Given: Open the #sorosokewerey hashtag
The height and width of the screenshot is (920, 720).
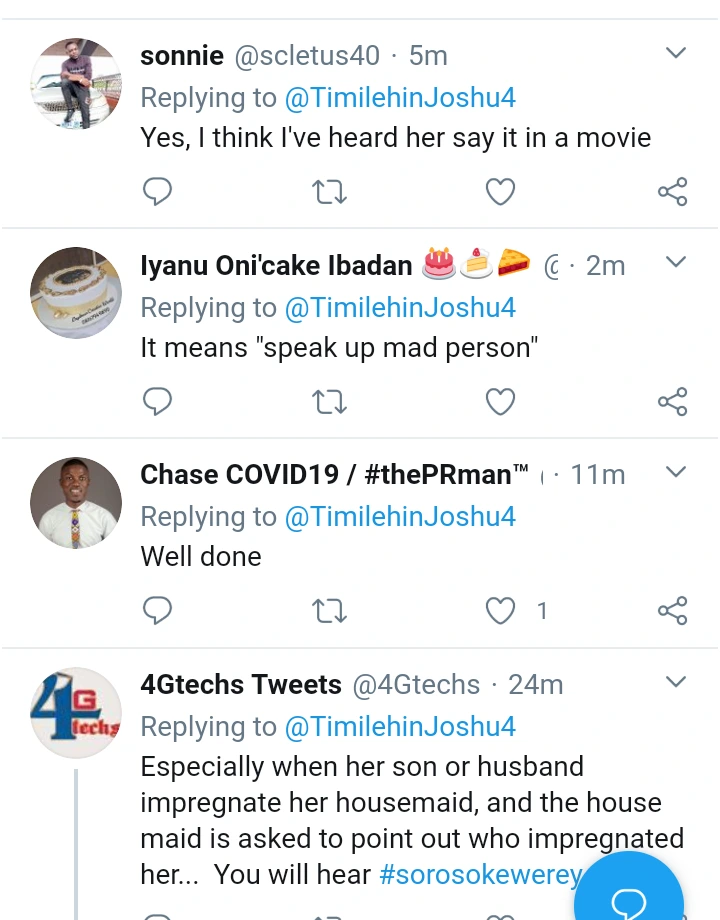Looking at the screenshot, I should tap(480, 874).
